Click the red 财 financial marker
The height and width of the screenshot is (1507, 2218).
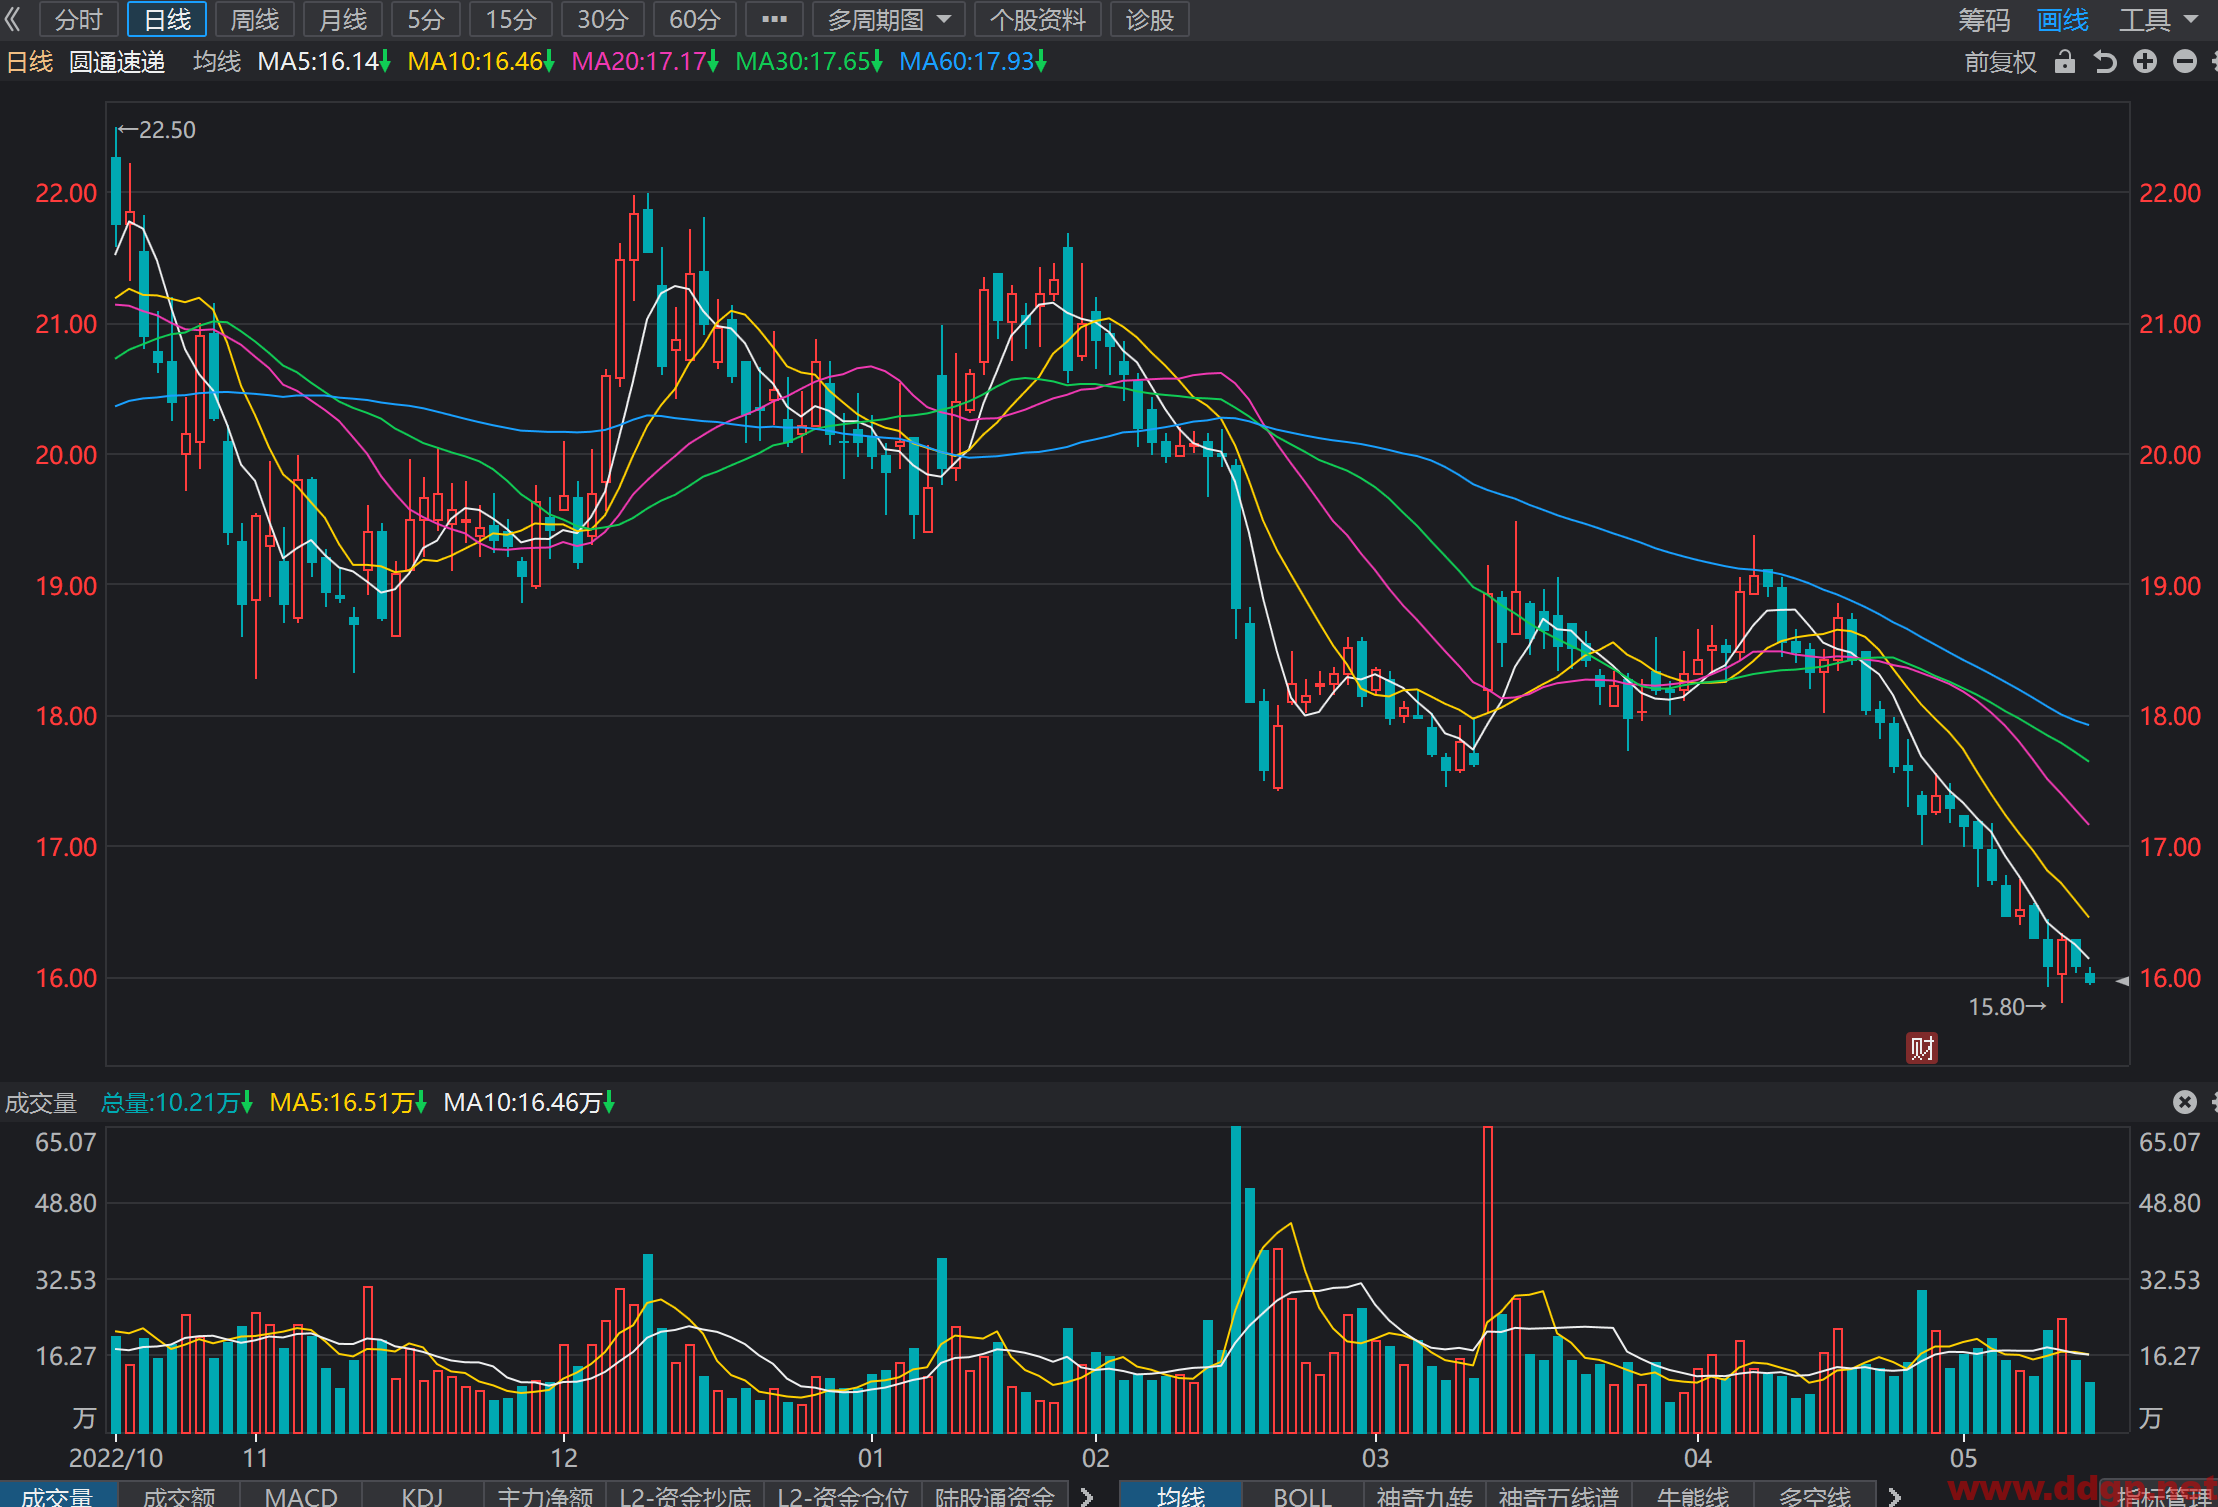pyautogui.click(x=1922, y=1048)
